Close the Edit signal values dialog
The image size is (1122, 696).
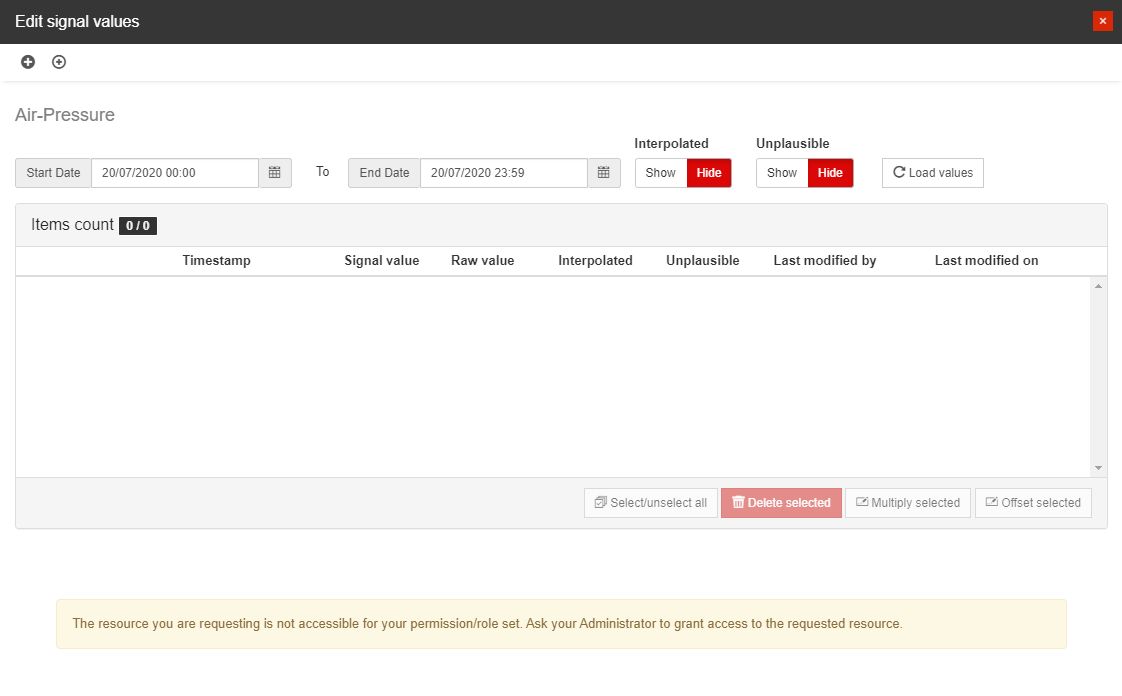(x=1102, y=21)
